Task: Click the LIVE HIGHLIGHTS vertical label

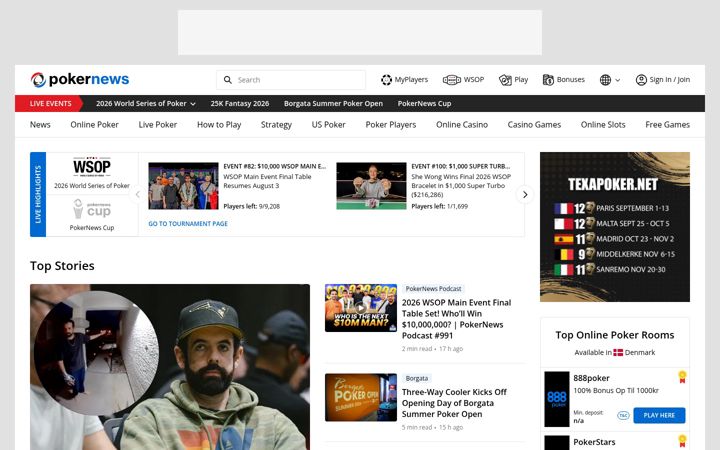Action: (38, 194)
